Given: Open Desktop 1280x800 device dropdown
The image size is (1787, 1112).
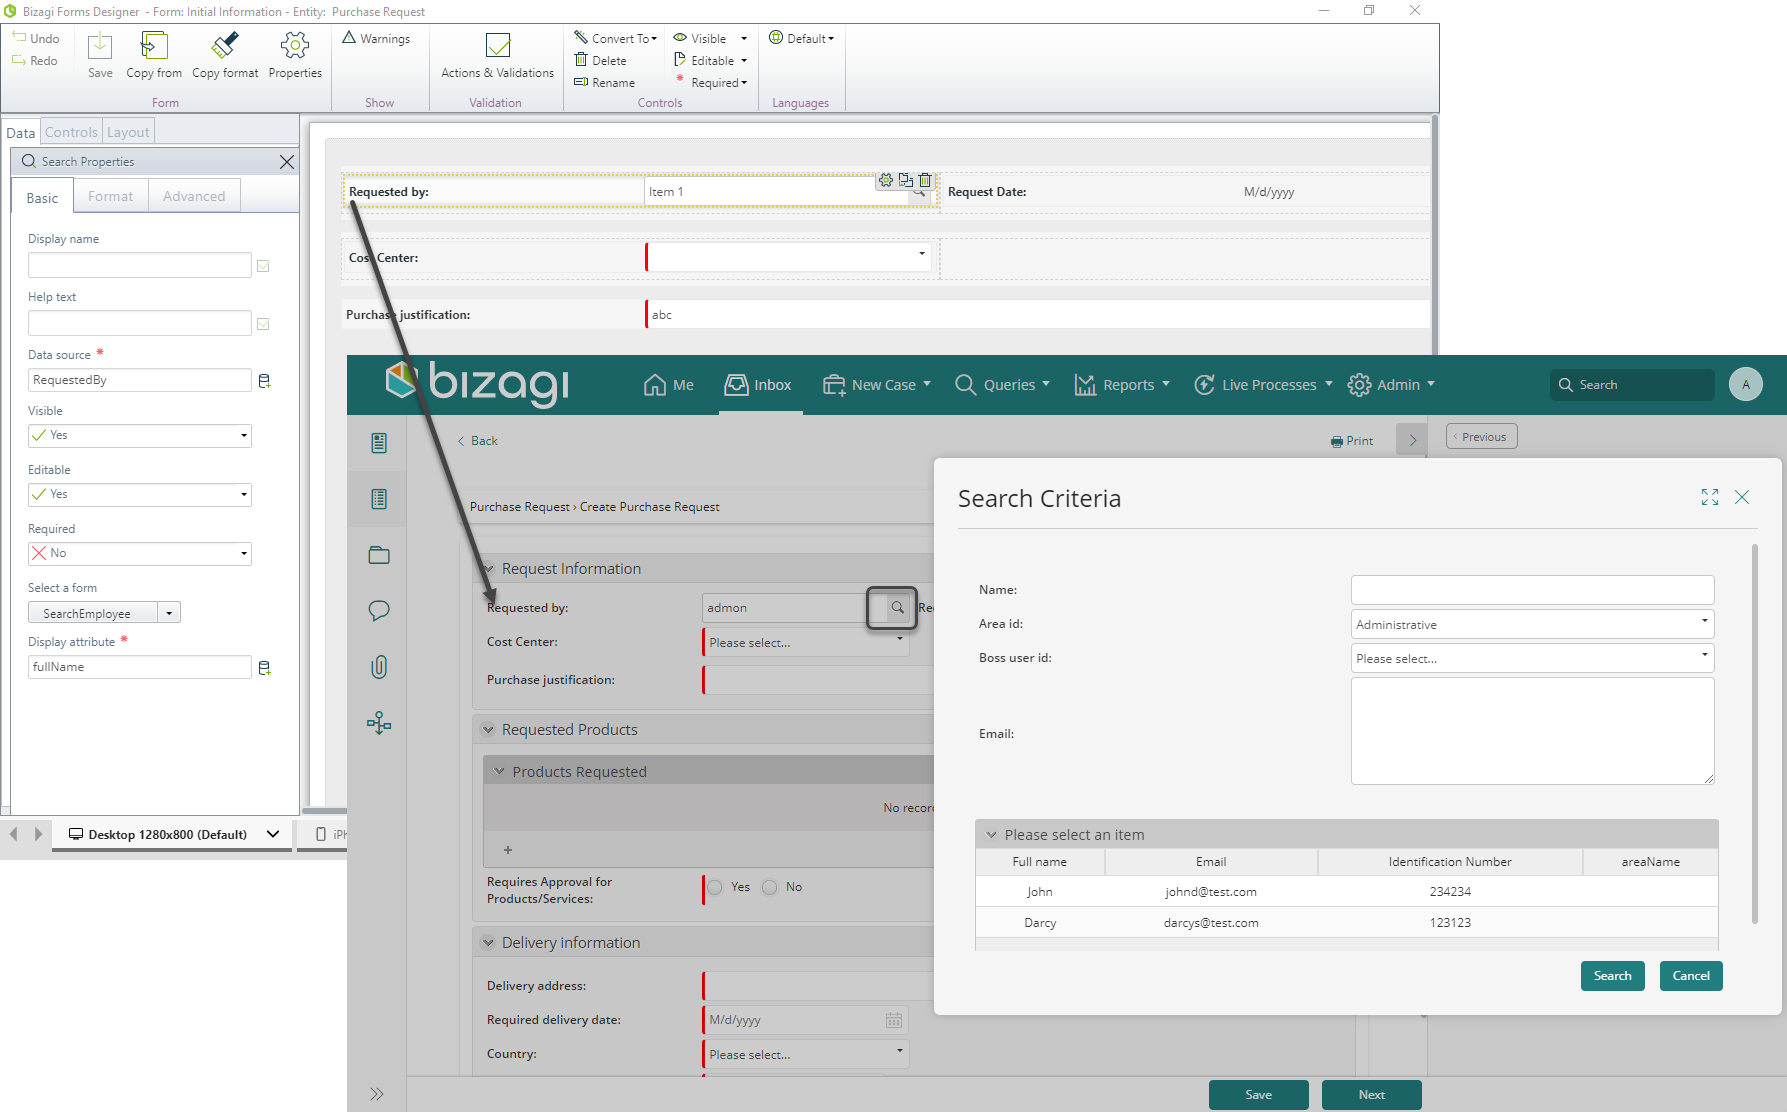Looking at the screenshot, I should (x=273, y=834).
